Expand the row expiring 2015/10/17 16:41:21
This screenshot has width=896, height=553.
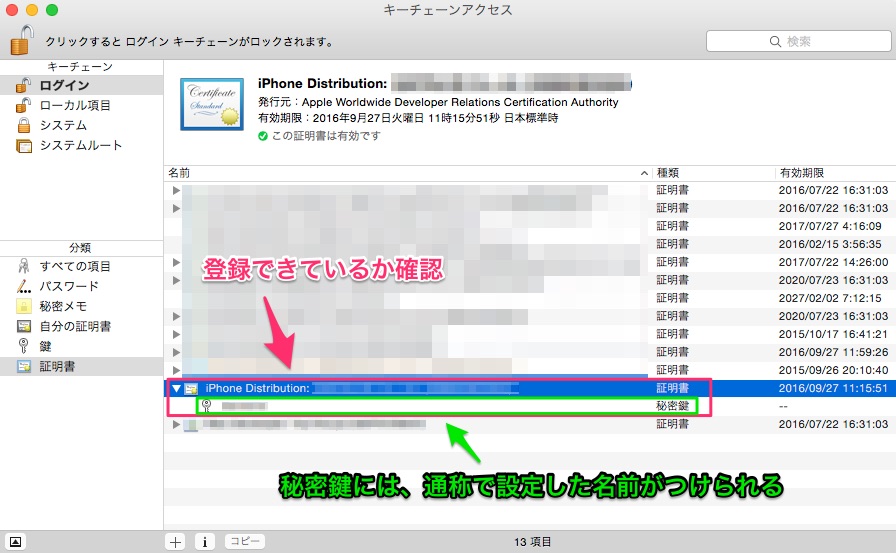click(176, 334)
